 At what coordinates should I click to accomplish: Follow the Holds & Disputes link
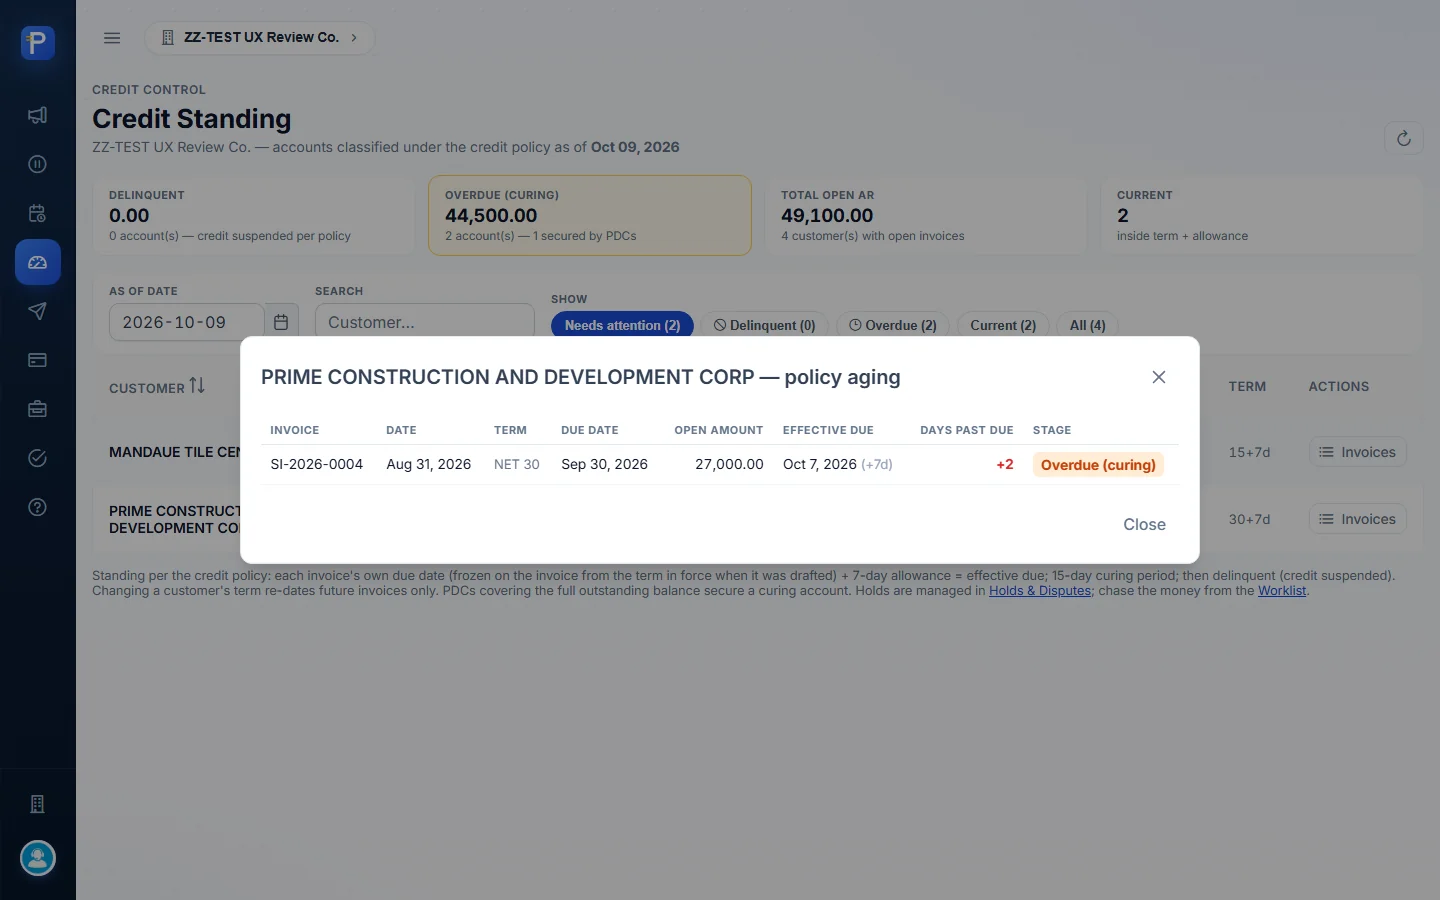(x=1040, y=591)
